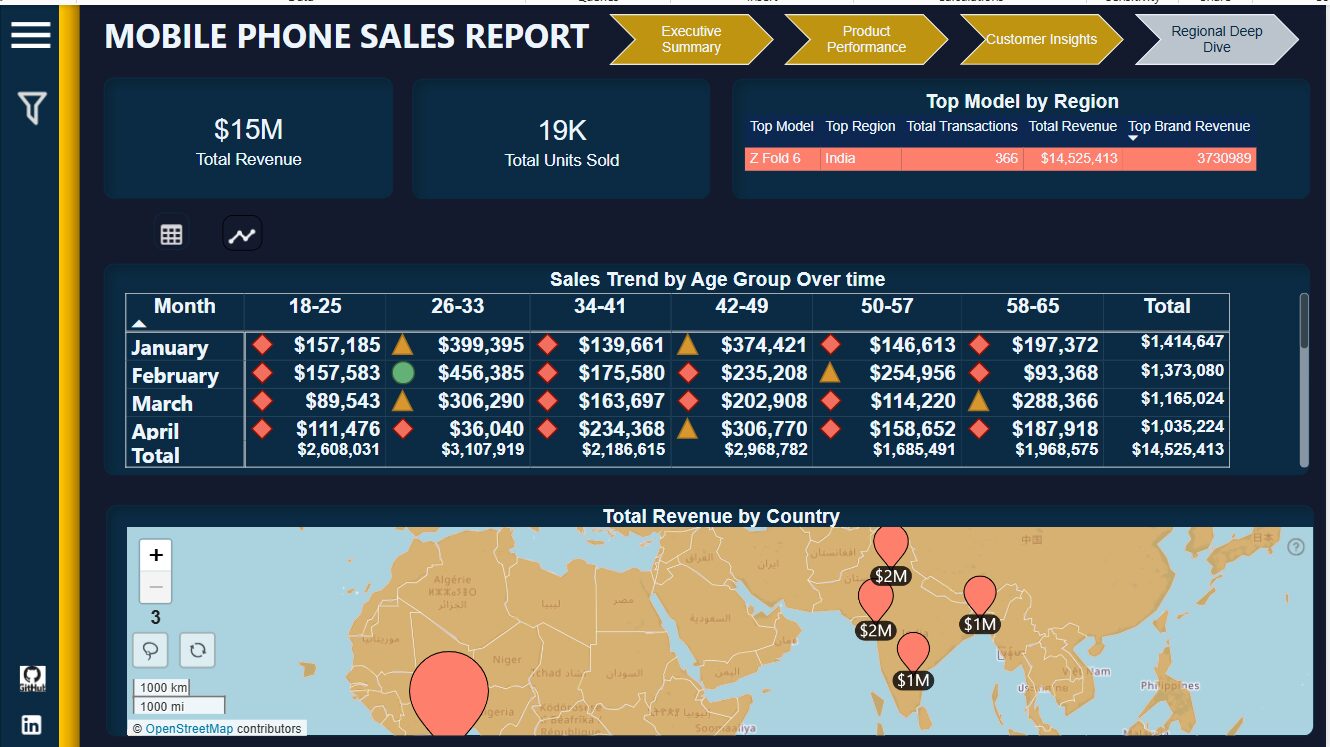Select the February row header
The image size is (1330, 747).
tap(175, 376)
